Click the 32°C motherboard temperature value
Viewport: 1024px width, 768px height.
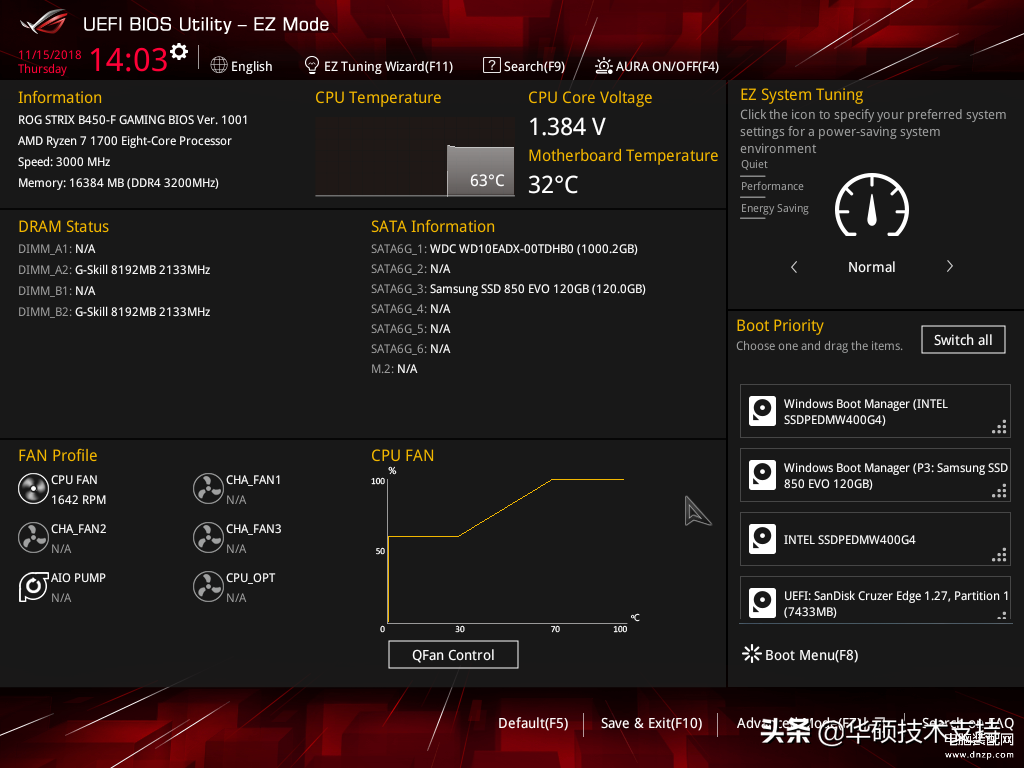(x=553, y=185)
